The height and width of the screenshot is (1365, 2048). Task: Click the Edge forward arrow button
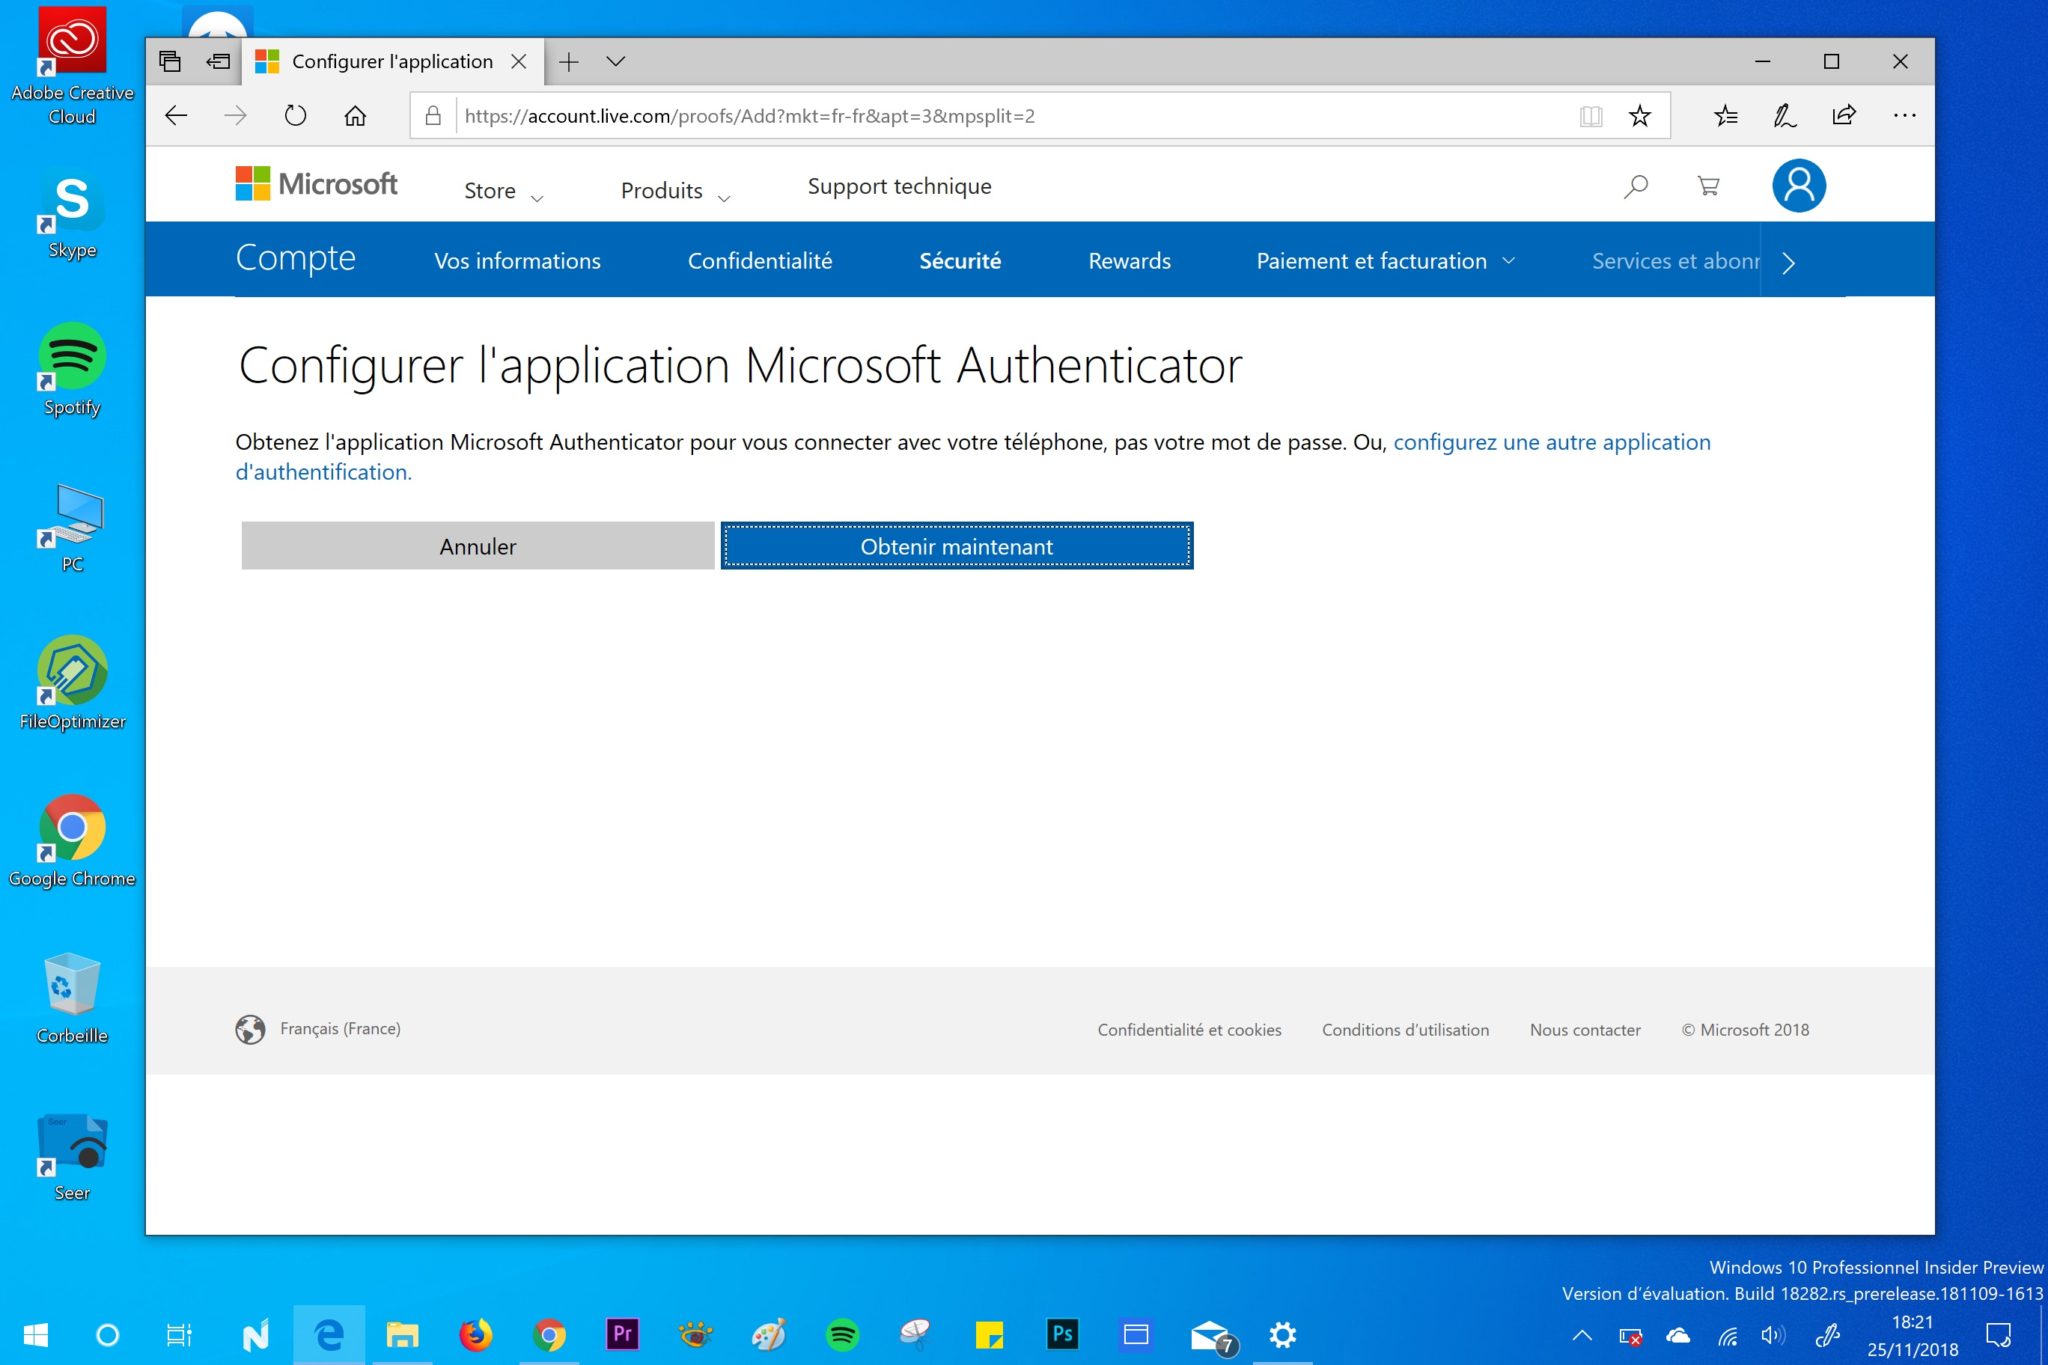[x=235, y=116]
